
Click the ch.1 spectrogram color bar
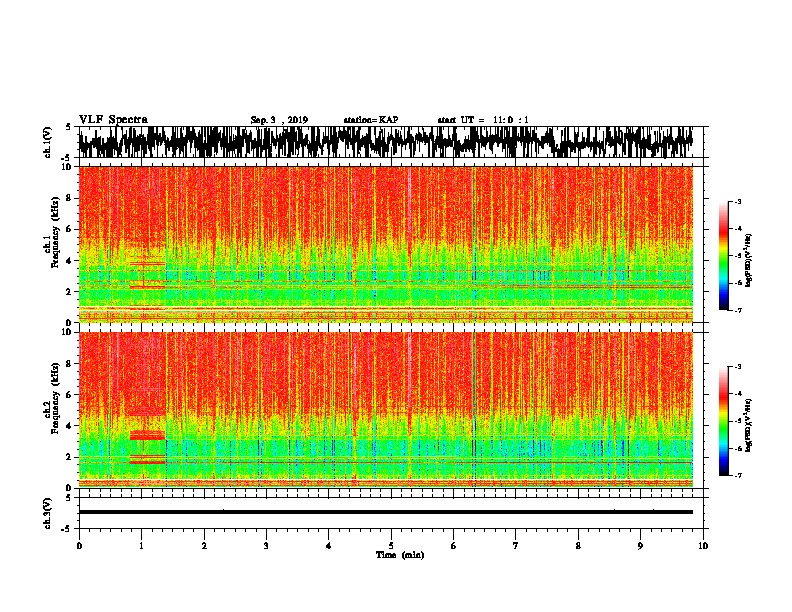(x=723, y=256)
